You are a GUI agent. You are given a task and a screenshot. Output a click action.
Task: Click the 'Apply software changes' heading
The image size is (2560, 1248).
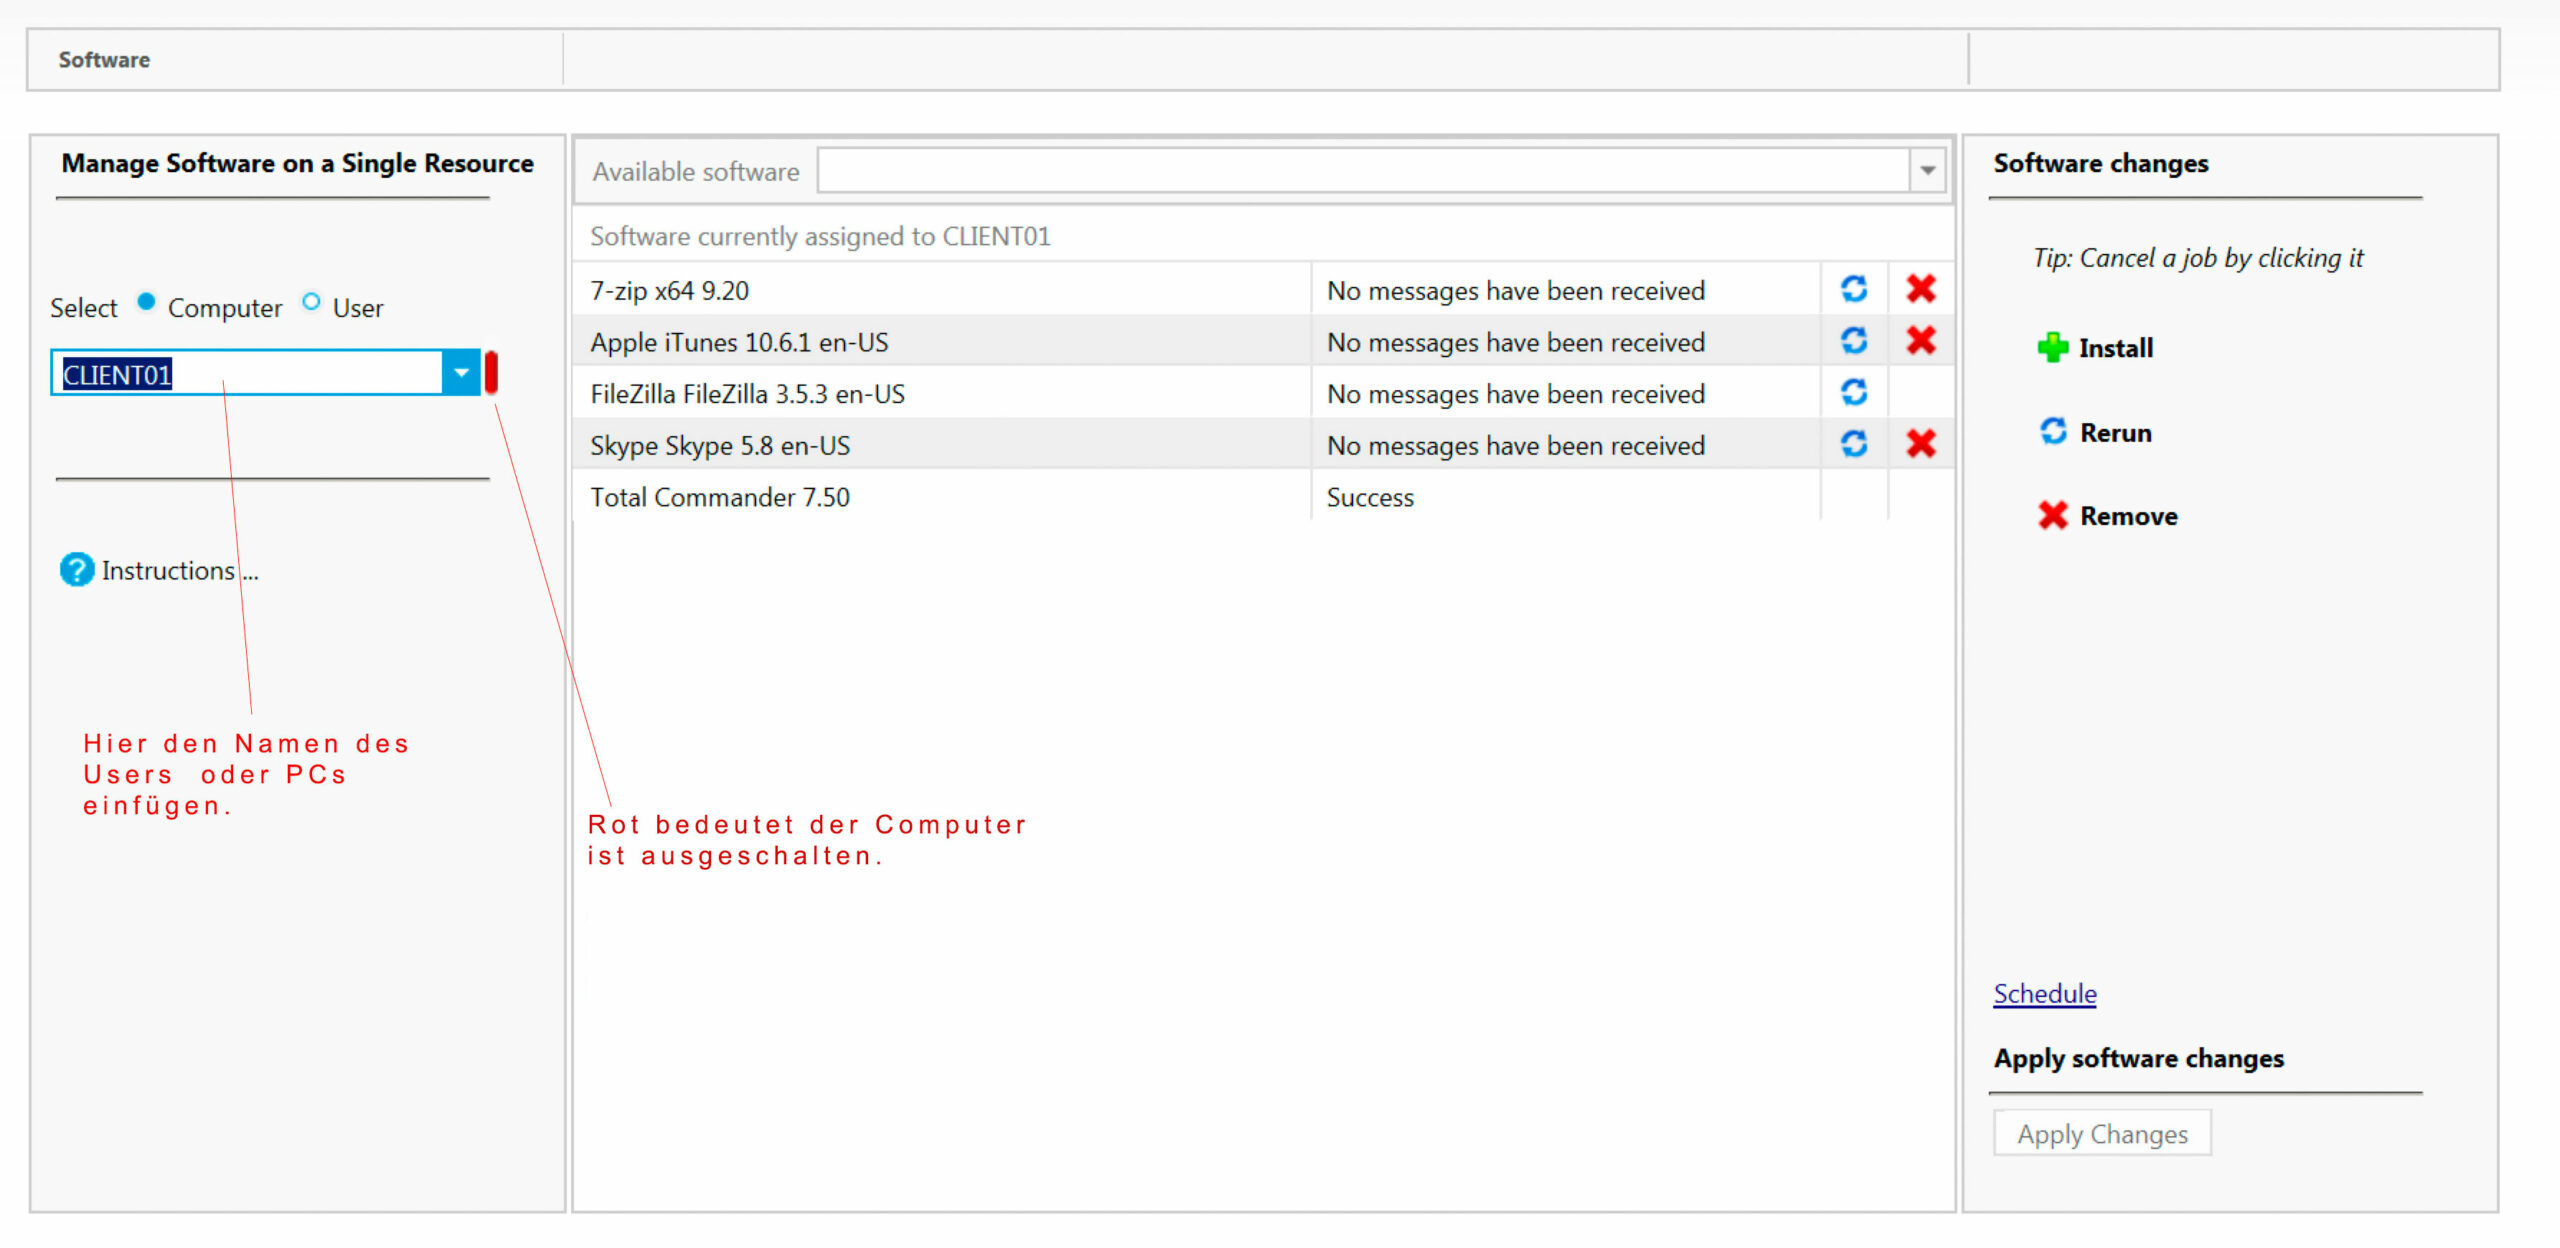tap(2139, 1058)
